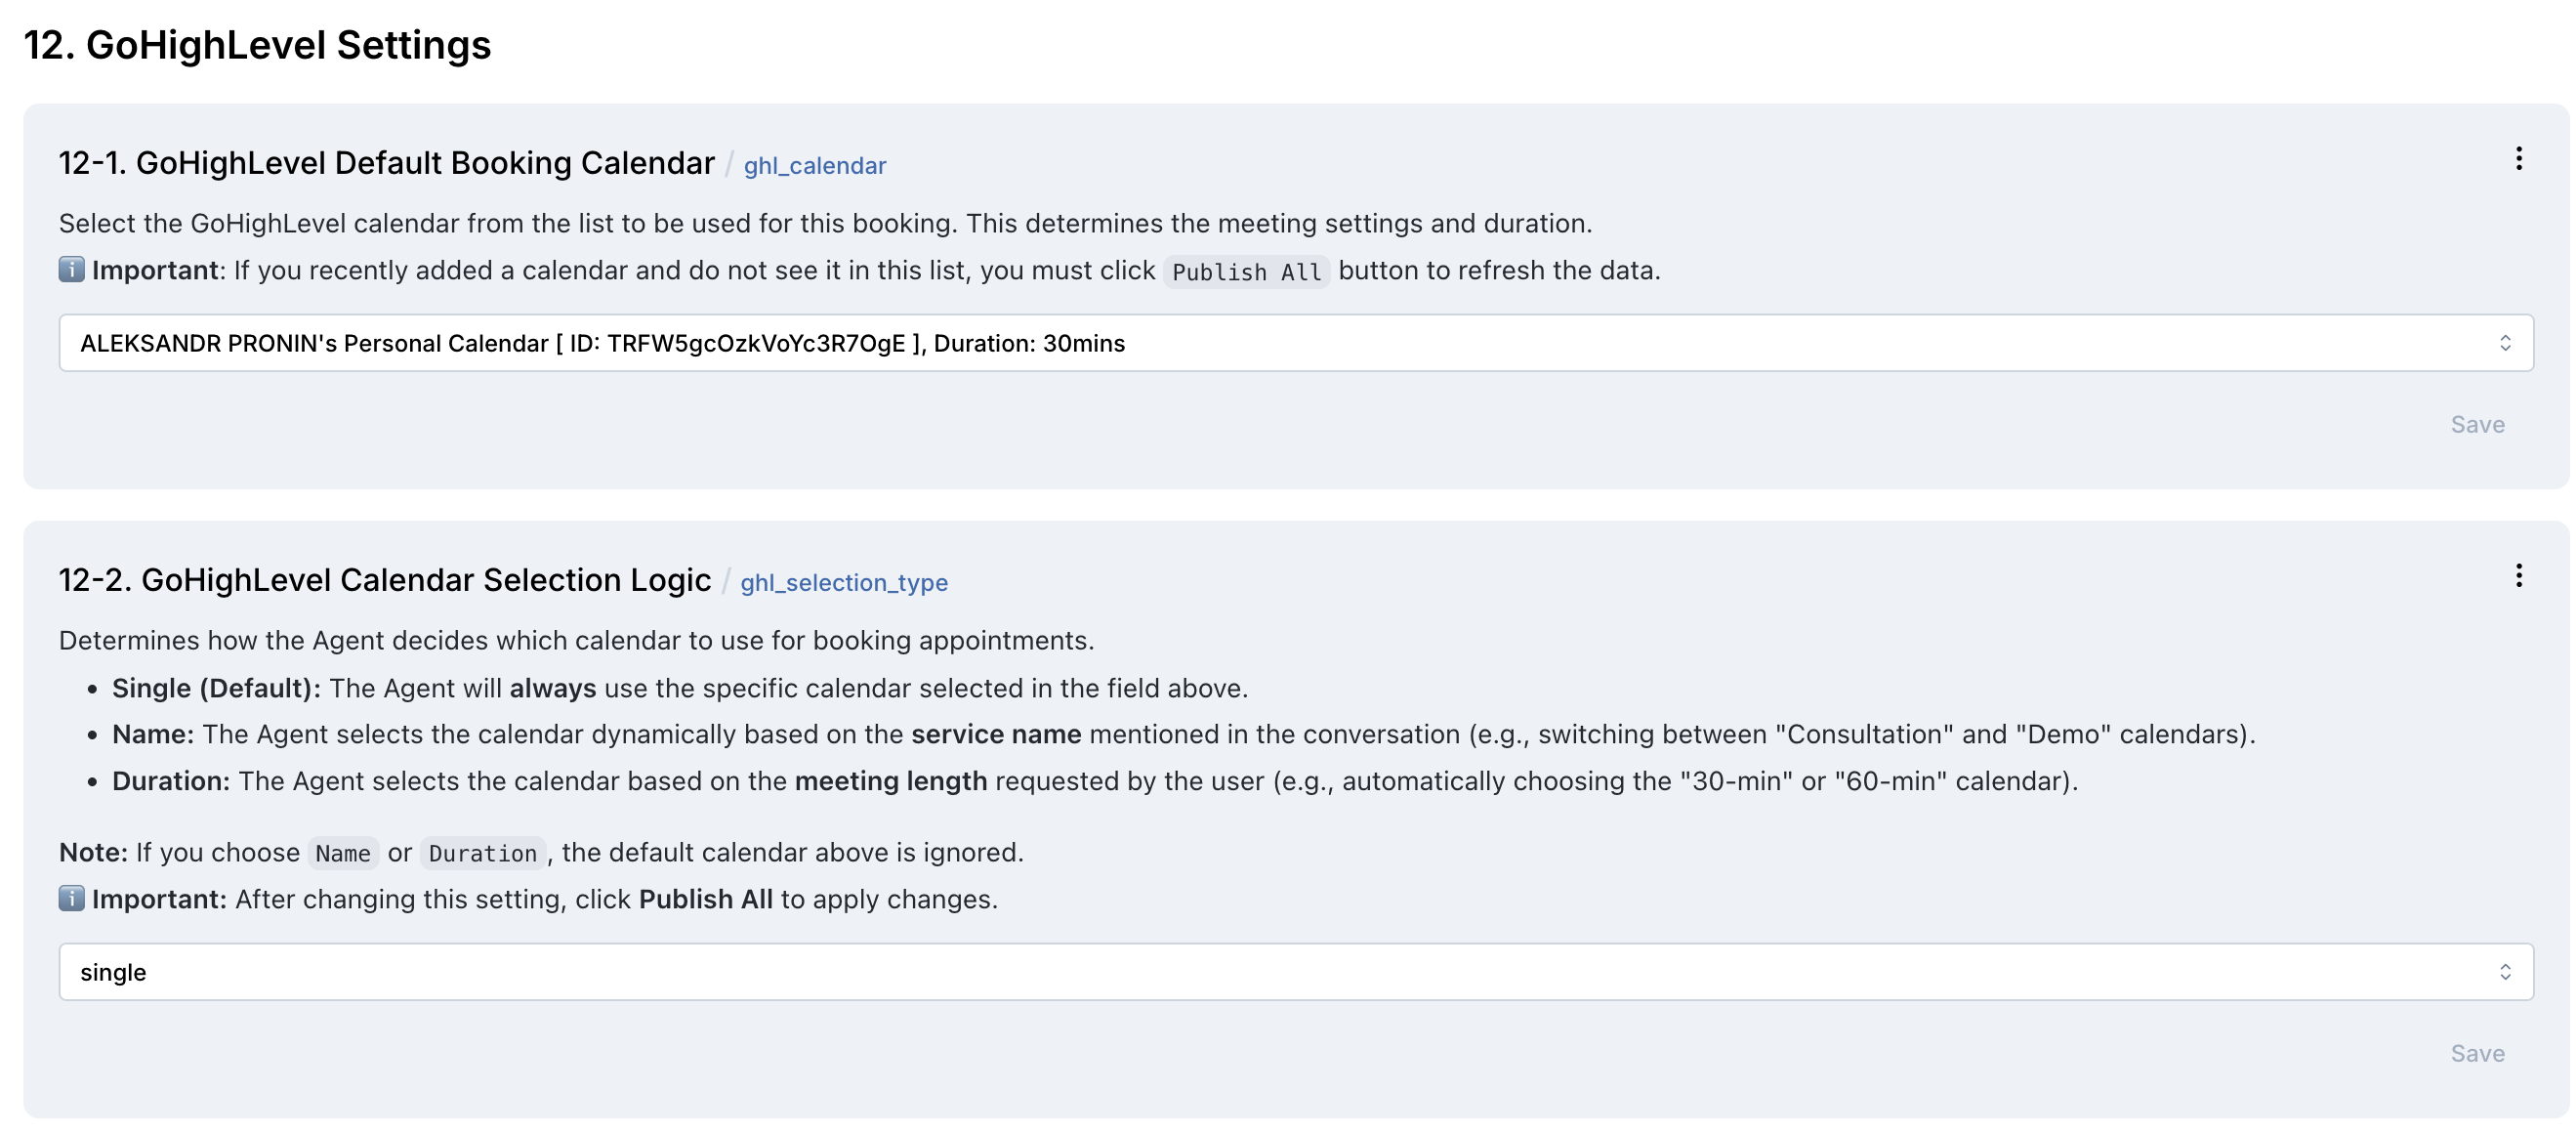Click the ghl_calendar key link

(x=815, y=166)
